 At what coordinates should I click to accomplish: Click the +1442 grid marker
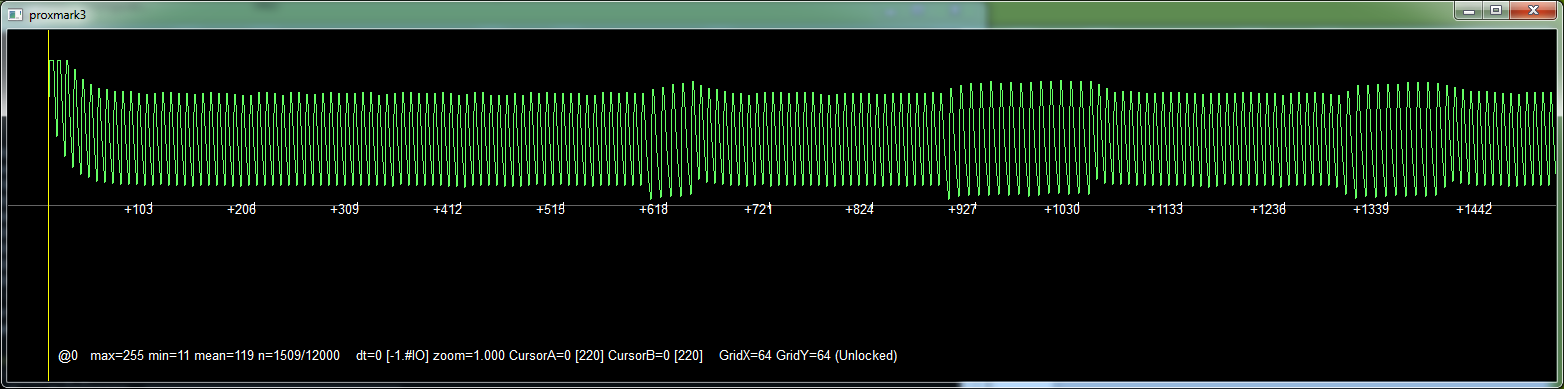1474,209
